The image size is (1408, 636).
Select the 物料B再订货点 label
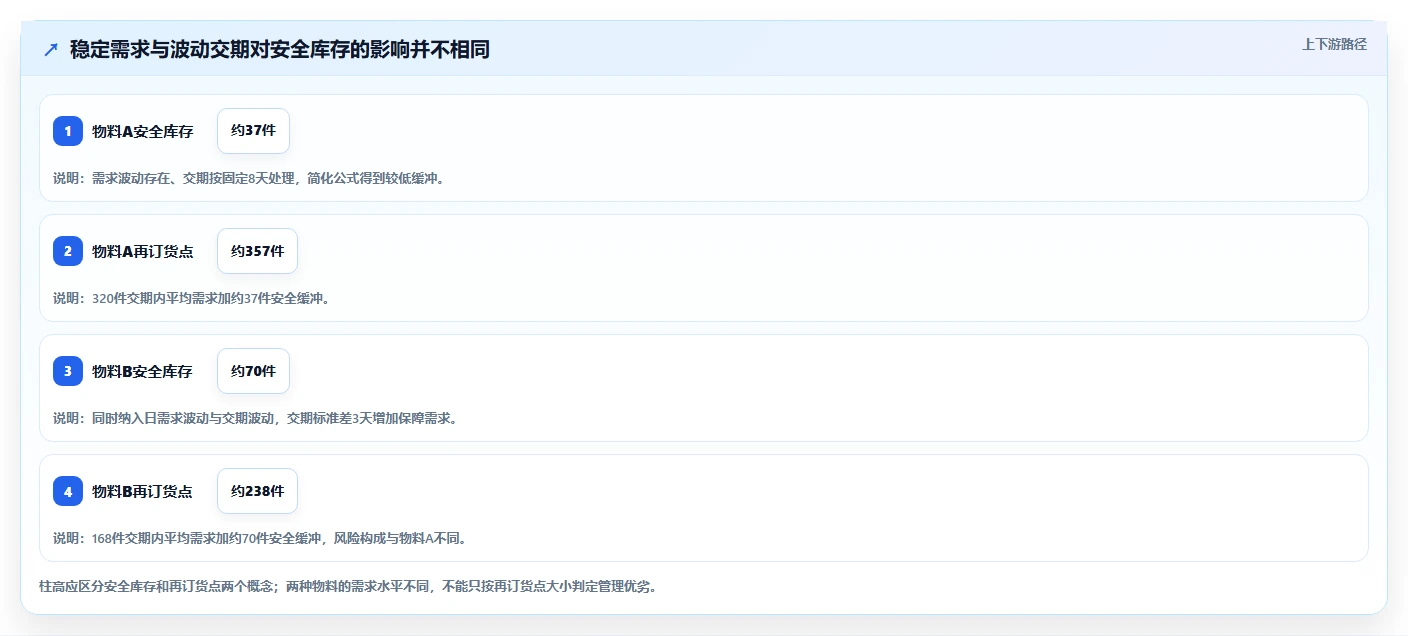pos(142,491)
